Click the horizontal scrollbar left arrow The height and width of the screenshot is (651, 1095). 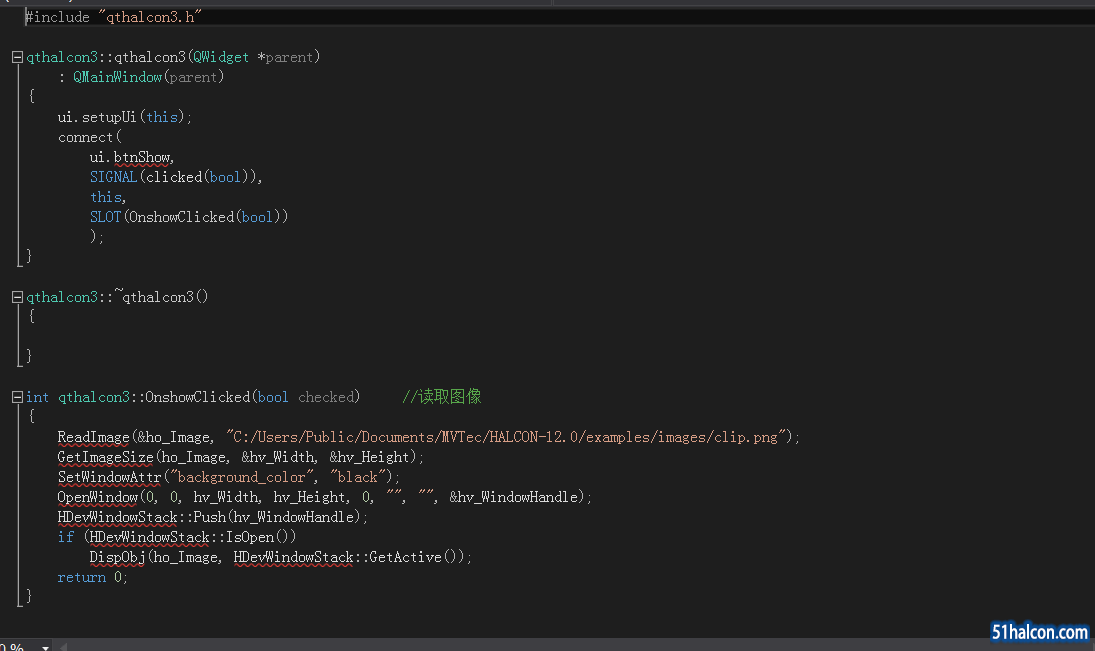click(63, 647)
